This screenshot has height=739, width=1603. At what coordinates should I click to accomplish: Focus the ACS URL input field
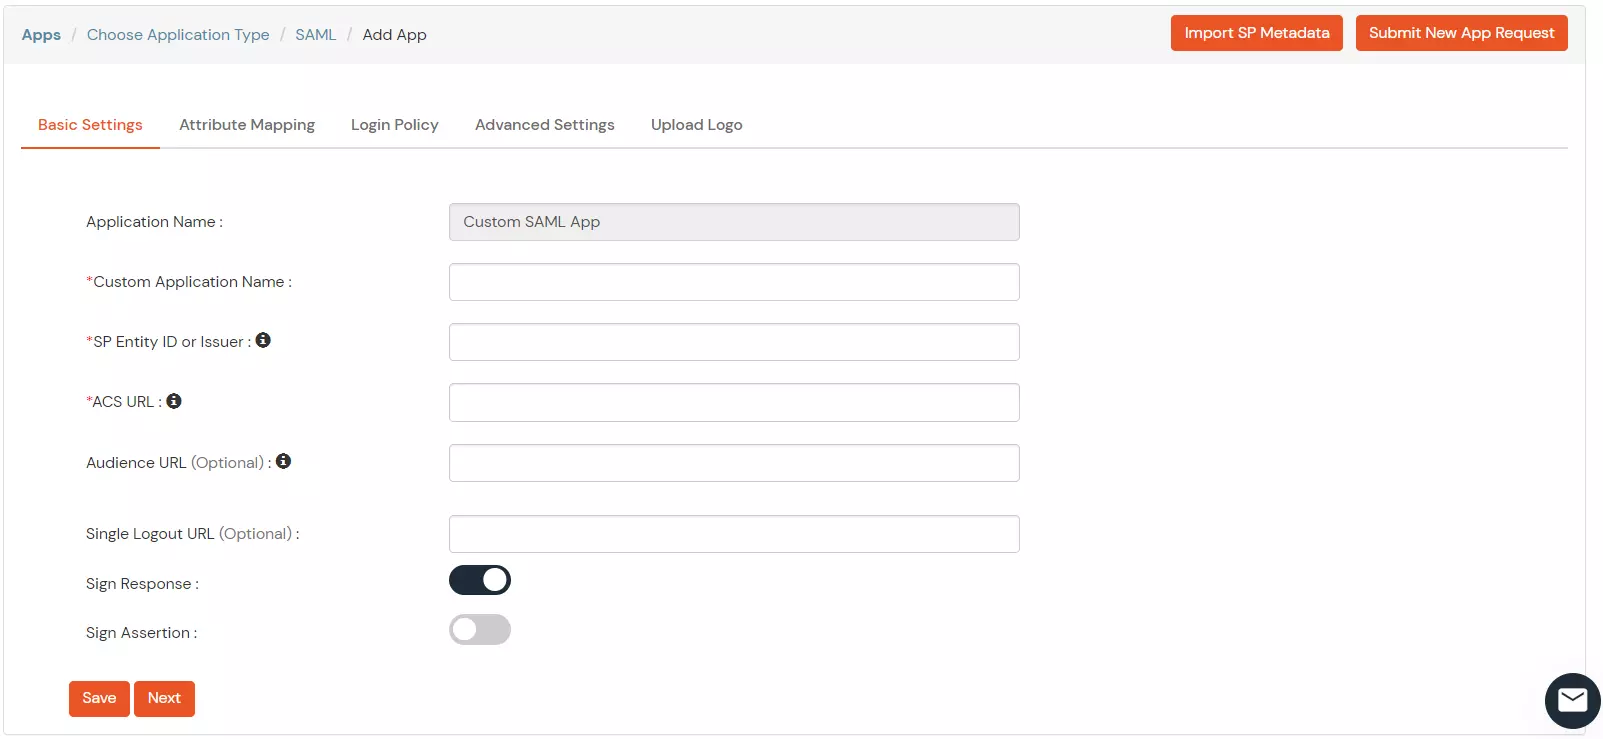[734, 402]
